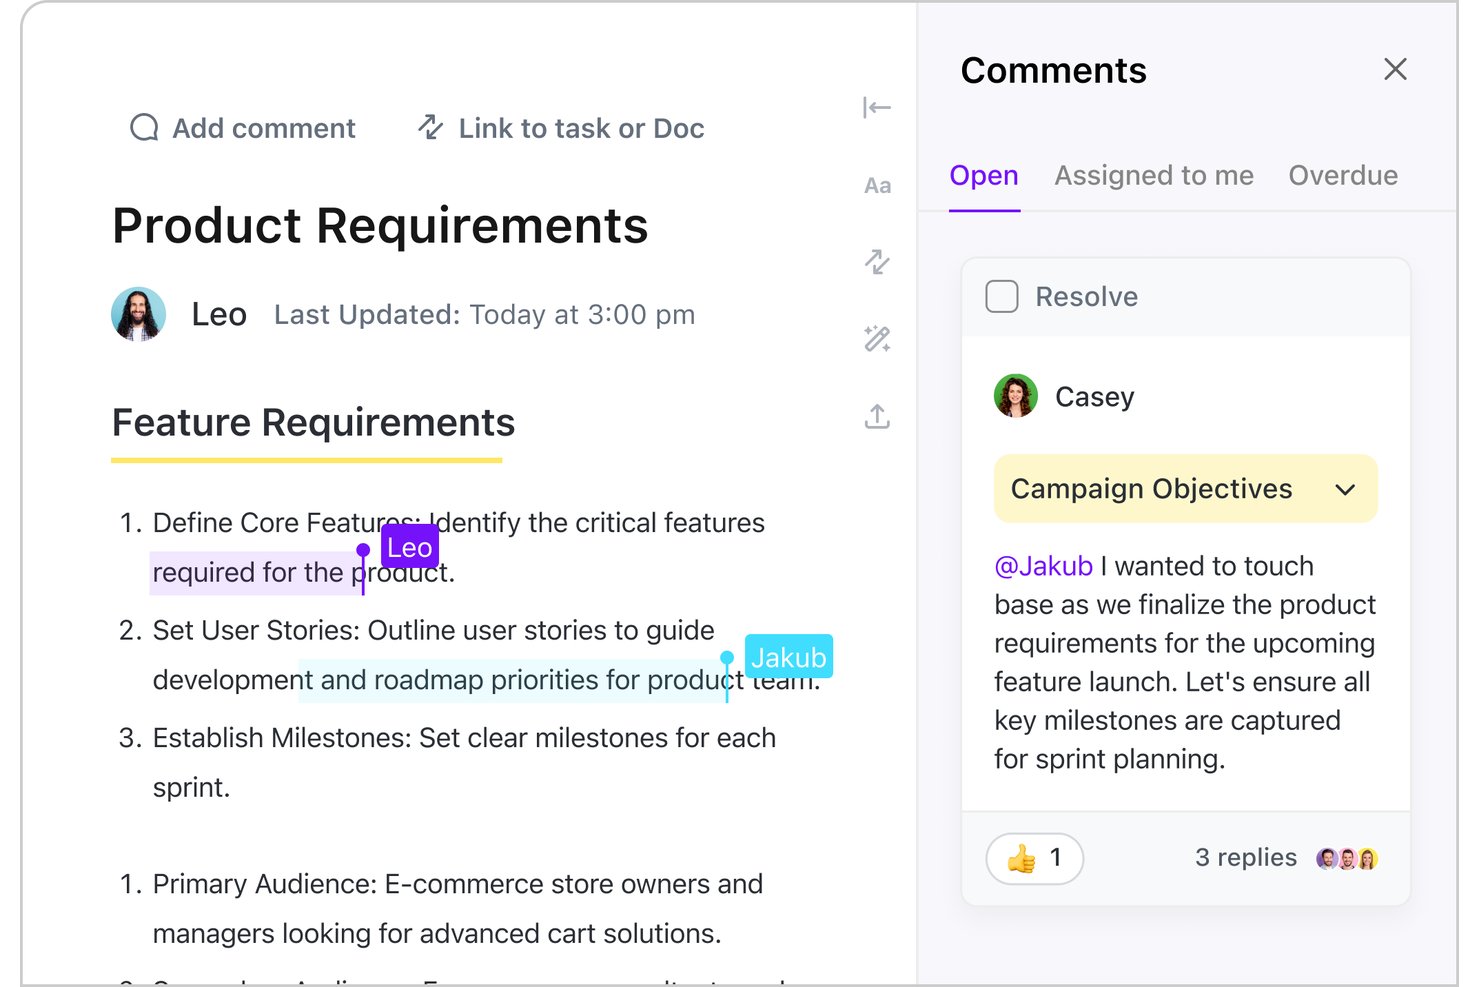Click Leo's profile avatar
This screenshot has width=1480, height=987.
tap(139, 314)
